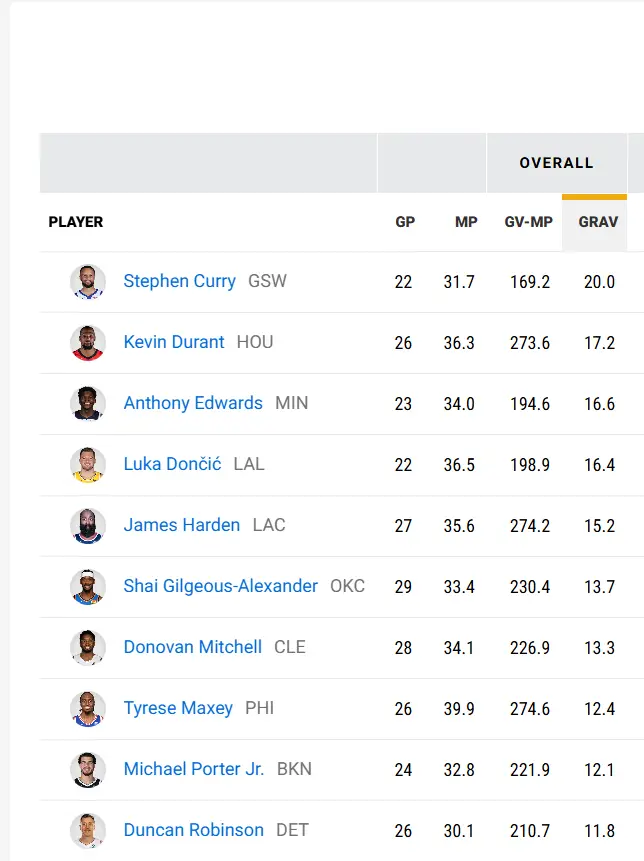Click Donovan Mitchell's headshot avatar
The width and height of the screenshot is (644, 861).
pyautogui.click(x=88, y=648)
